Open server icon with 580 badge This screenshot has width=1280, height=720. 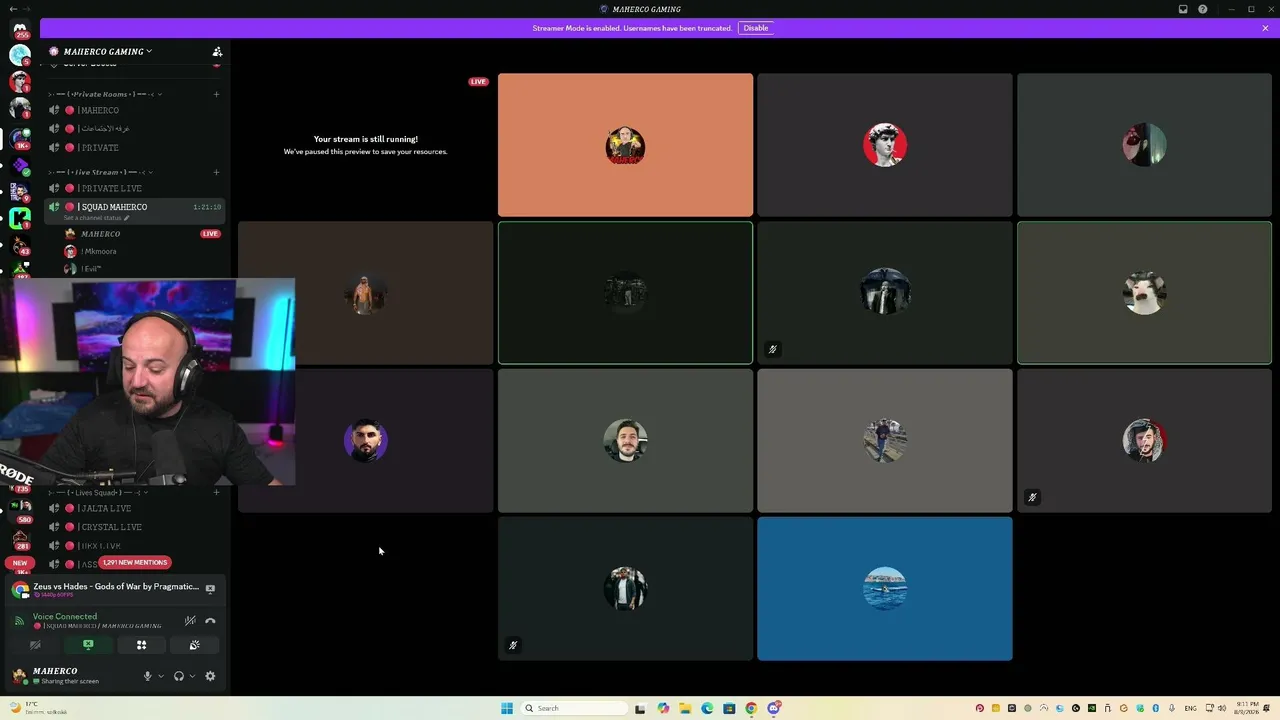click(20, 512)
